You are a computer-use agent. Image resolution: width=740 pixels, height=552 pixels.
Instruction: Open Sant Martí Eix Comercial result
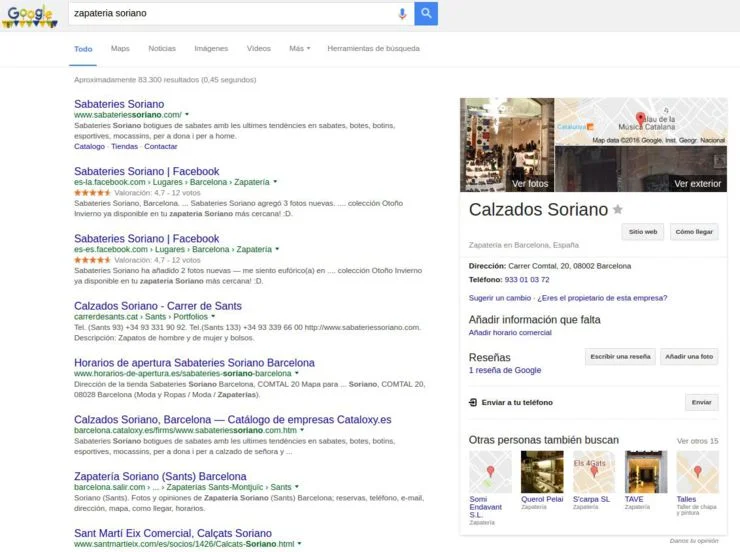pyautogui.click(x=173, y=533)
